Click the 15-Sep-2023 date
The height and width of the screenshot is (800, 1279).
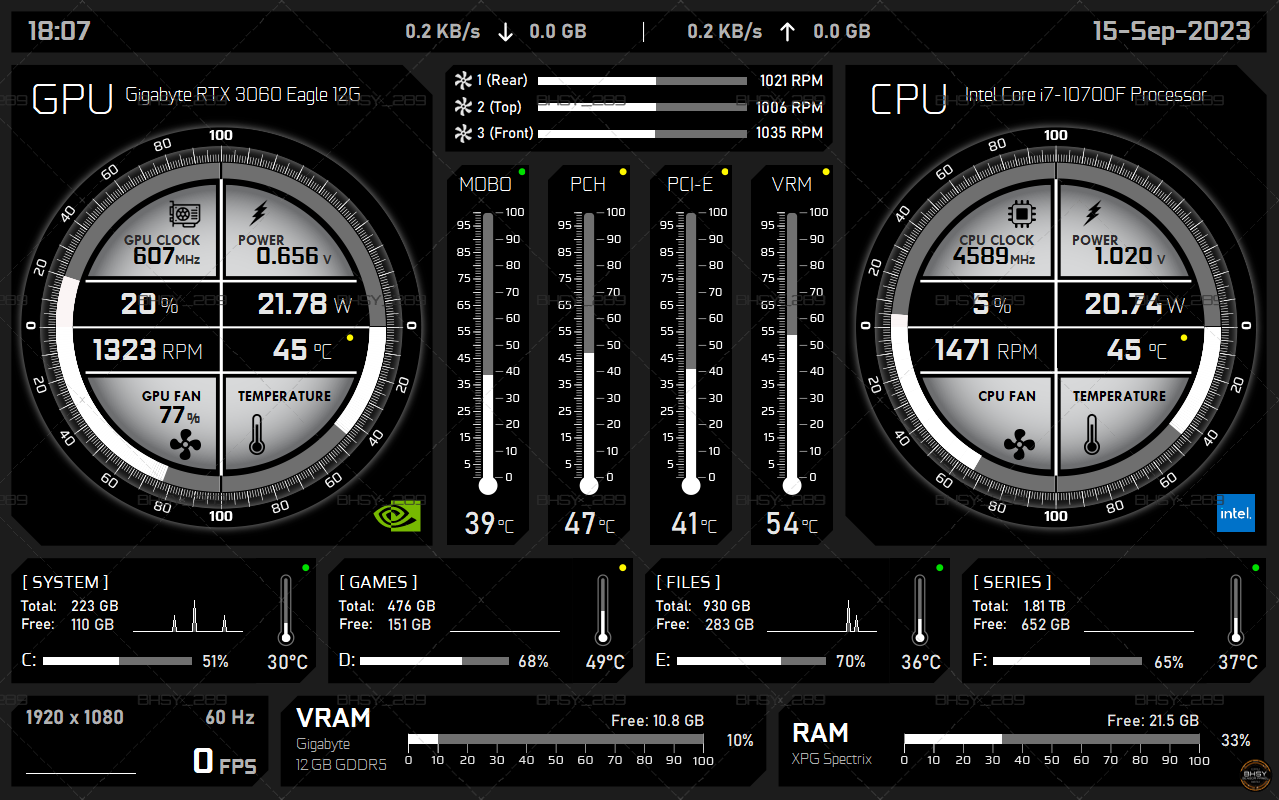click(x=1171, y=31)
